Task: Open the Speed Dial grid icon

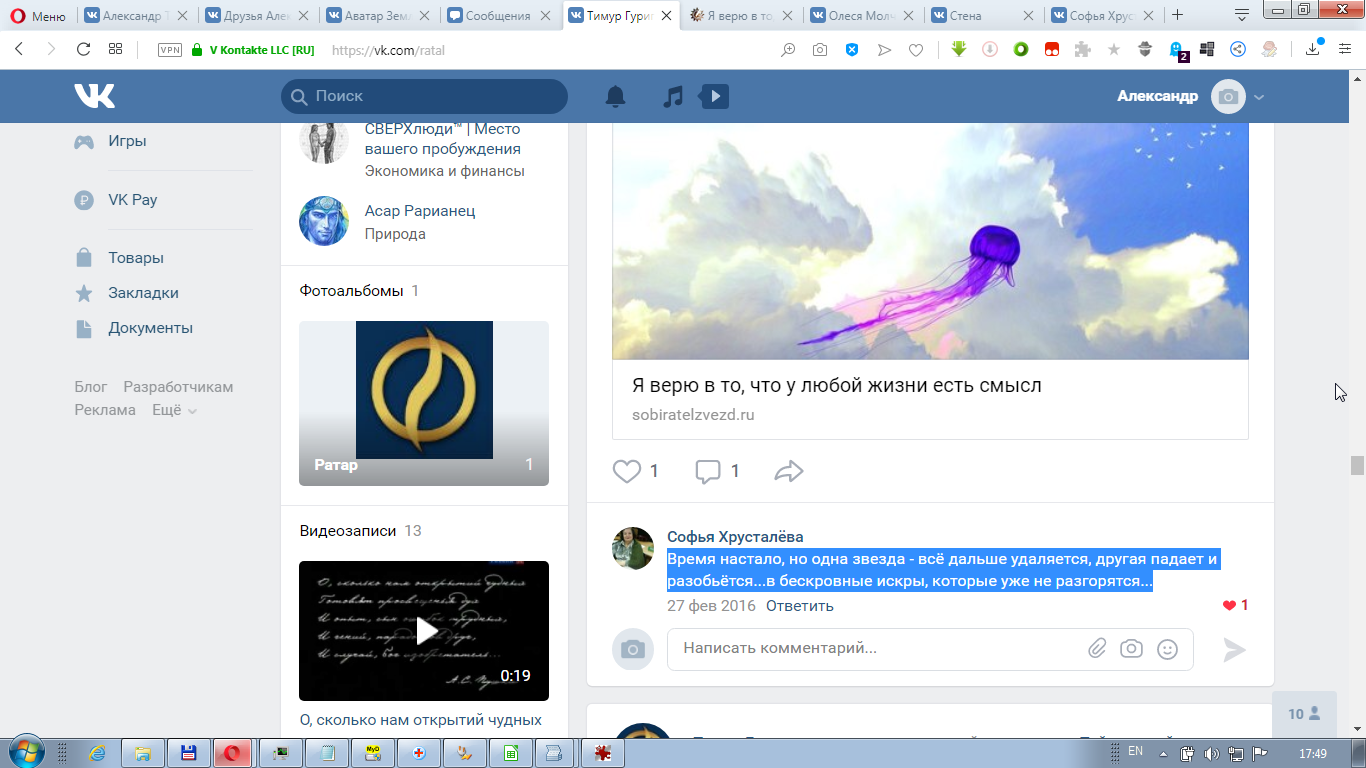Action: (116, 49)
